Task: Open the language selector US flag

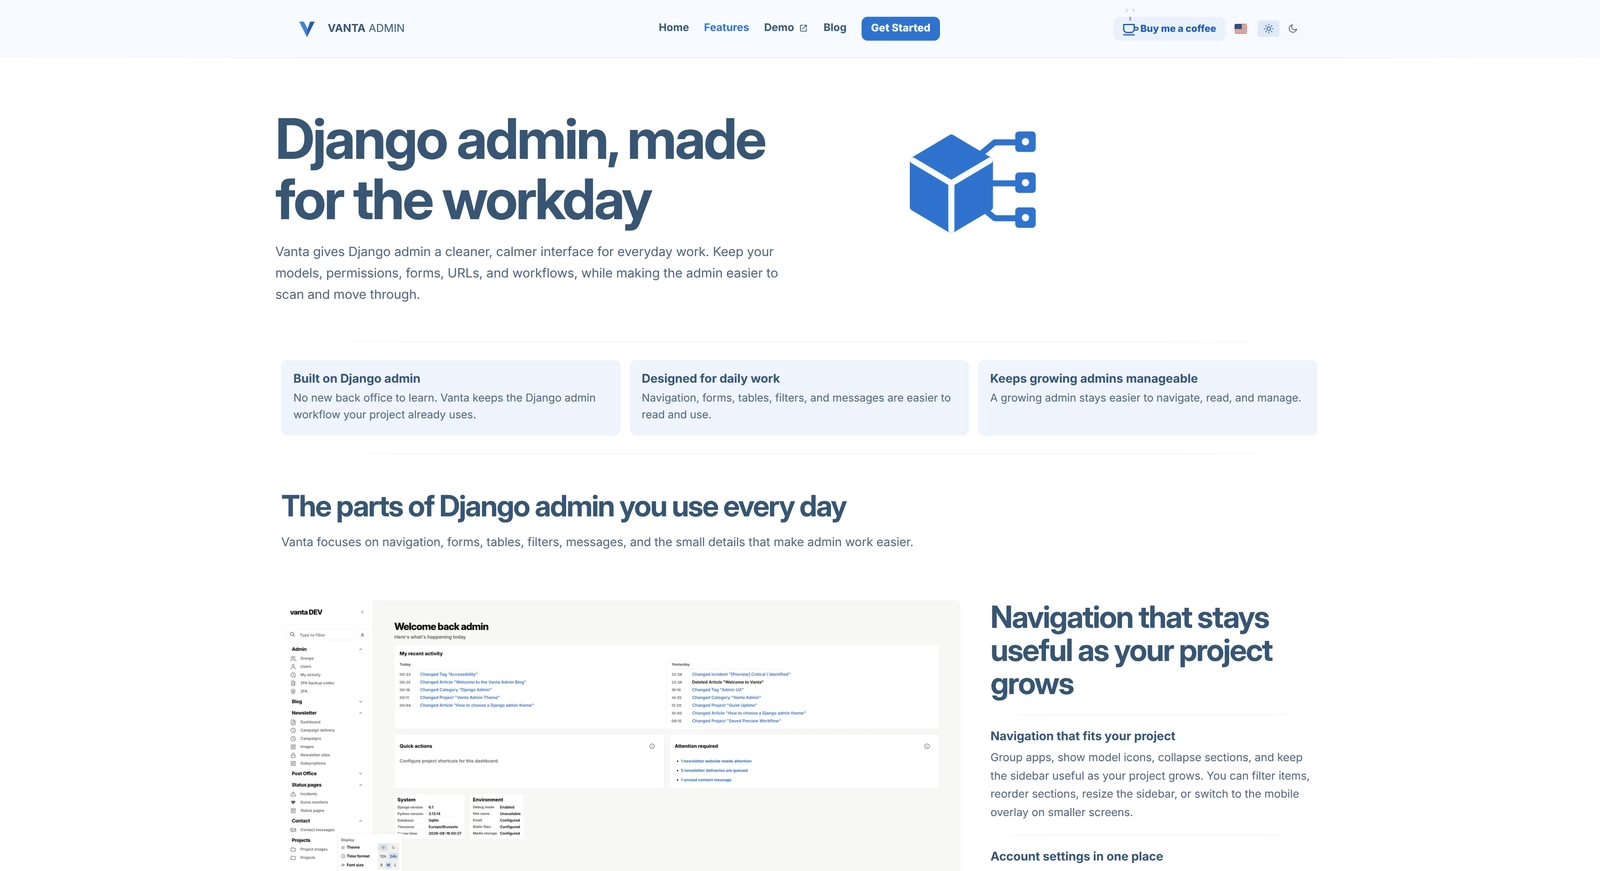Action: pyautogui.click(x=1241, y=29)
